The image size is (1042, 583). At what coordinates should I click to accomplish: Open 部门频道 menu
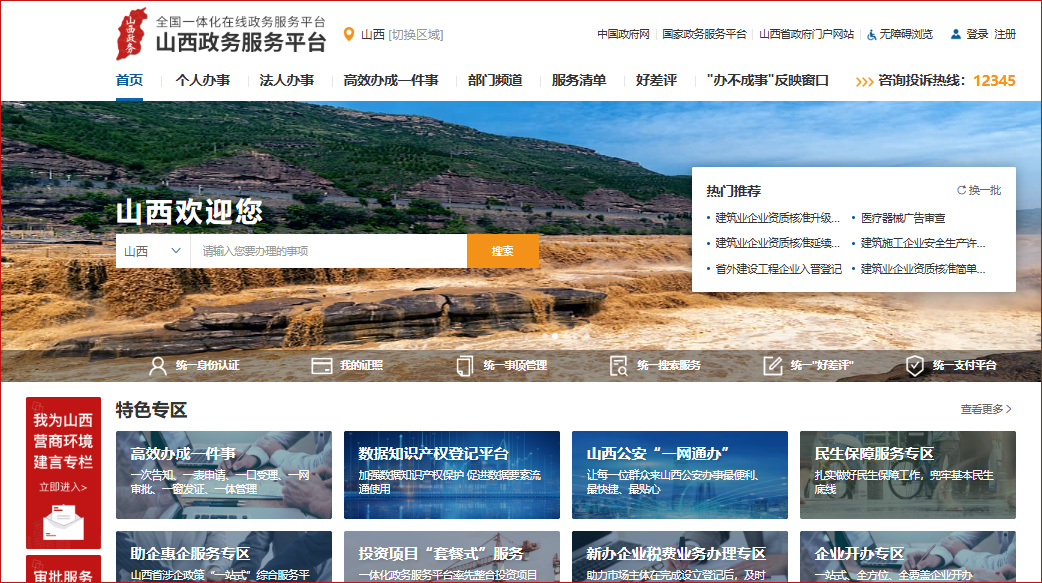(495, 80)
